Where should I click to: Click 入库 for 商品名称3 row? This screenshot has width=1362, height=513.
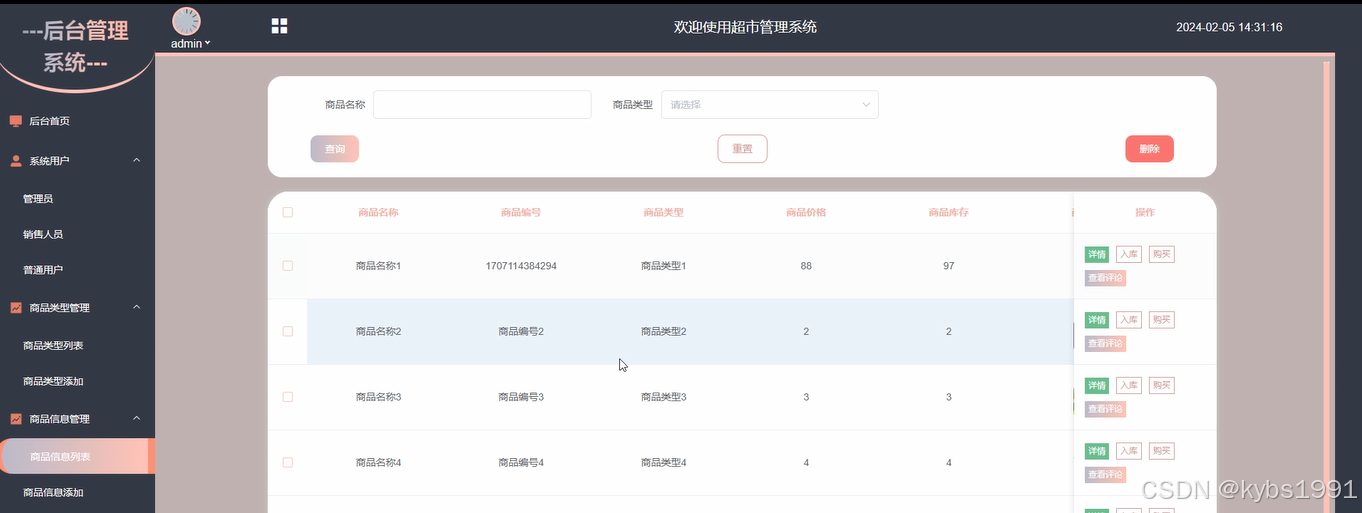tap(1129, 386)
